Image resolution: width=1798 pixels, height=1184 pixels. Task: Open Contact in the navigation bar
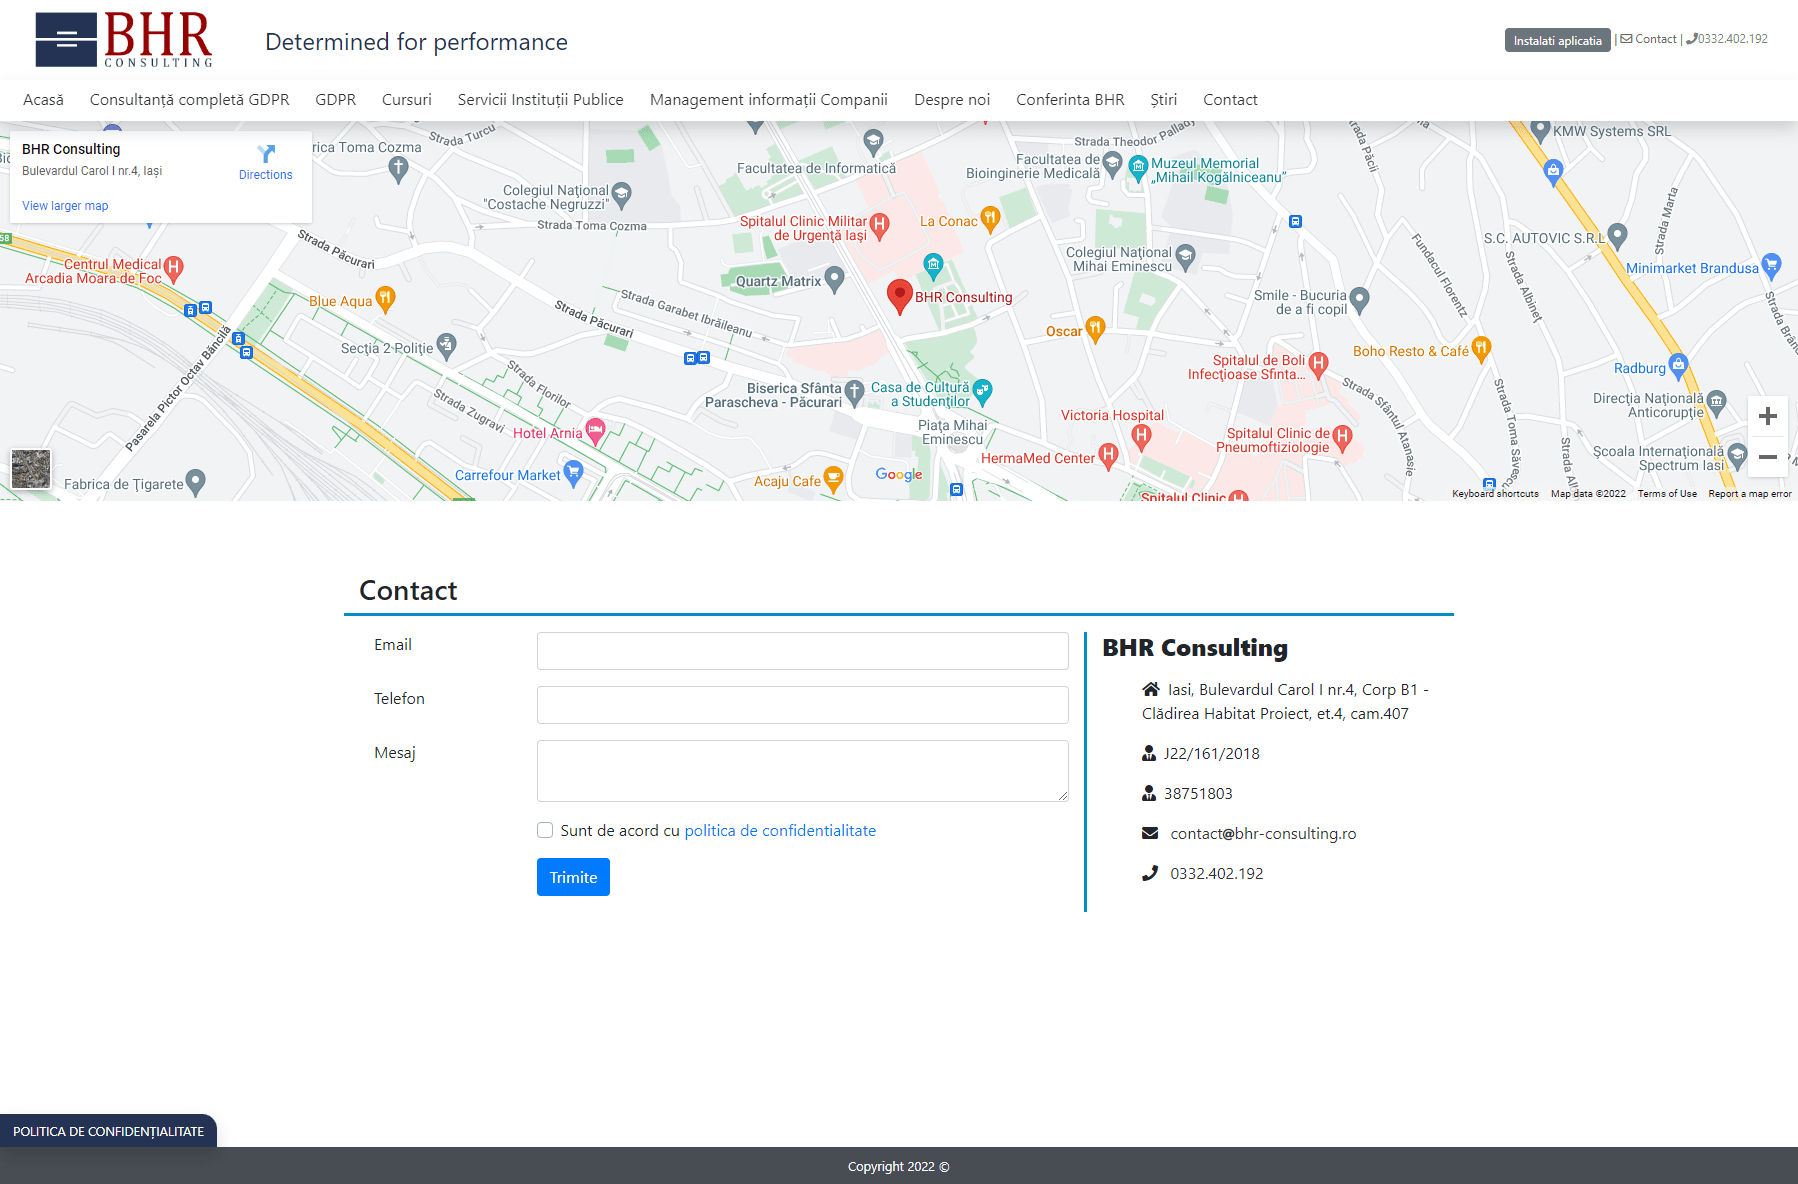tap(1230, 100)
